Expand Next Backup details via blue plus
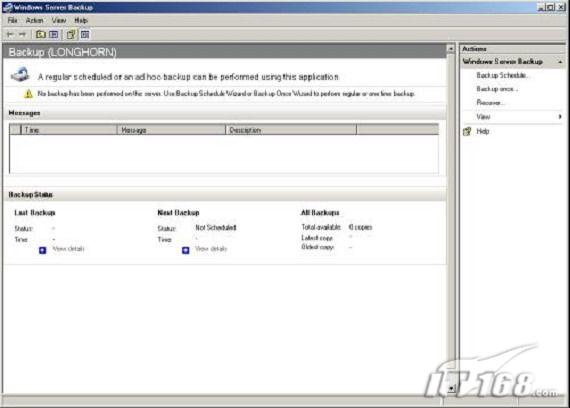The width and height of the screenshot is (570, 408). tap(186, 250)
